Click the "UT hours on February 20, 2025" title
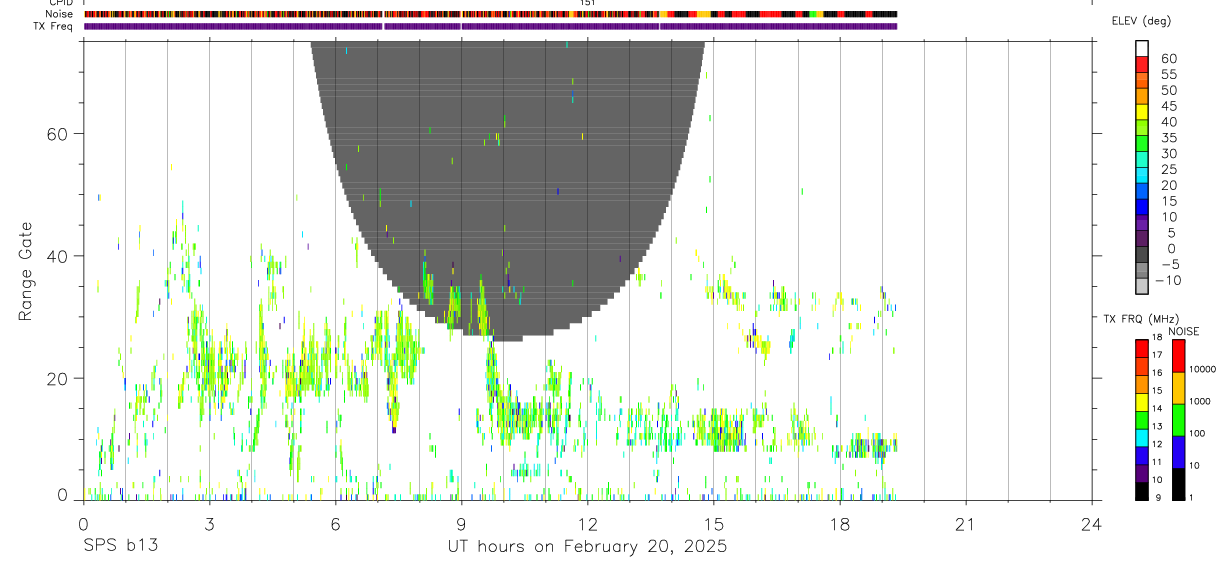The image size is (1228, 567). (x=587, y=547)
